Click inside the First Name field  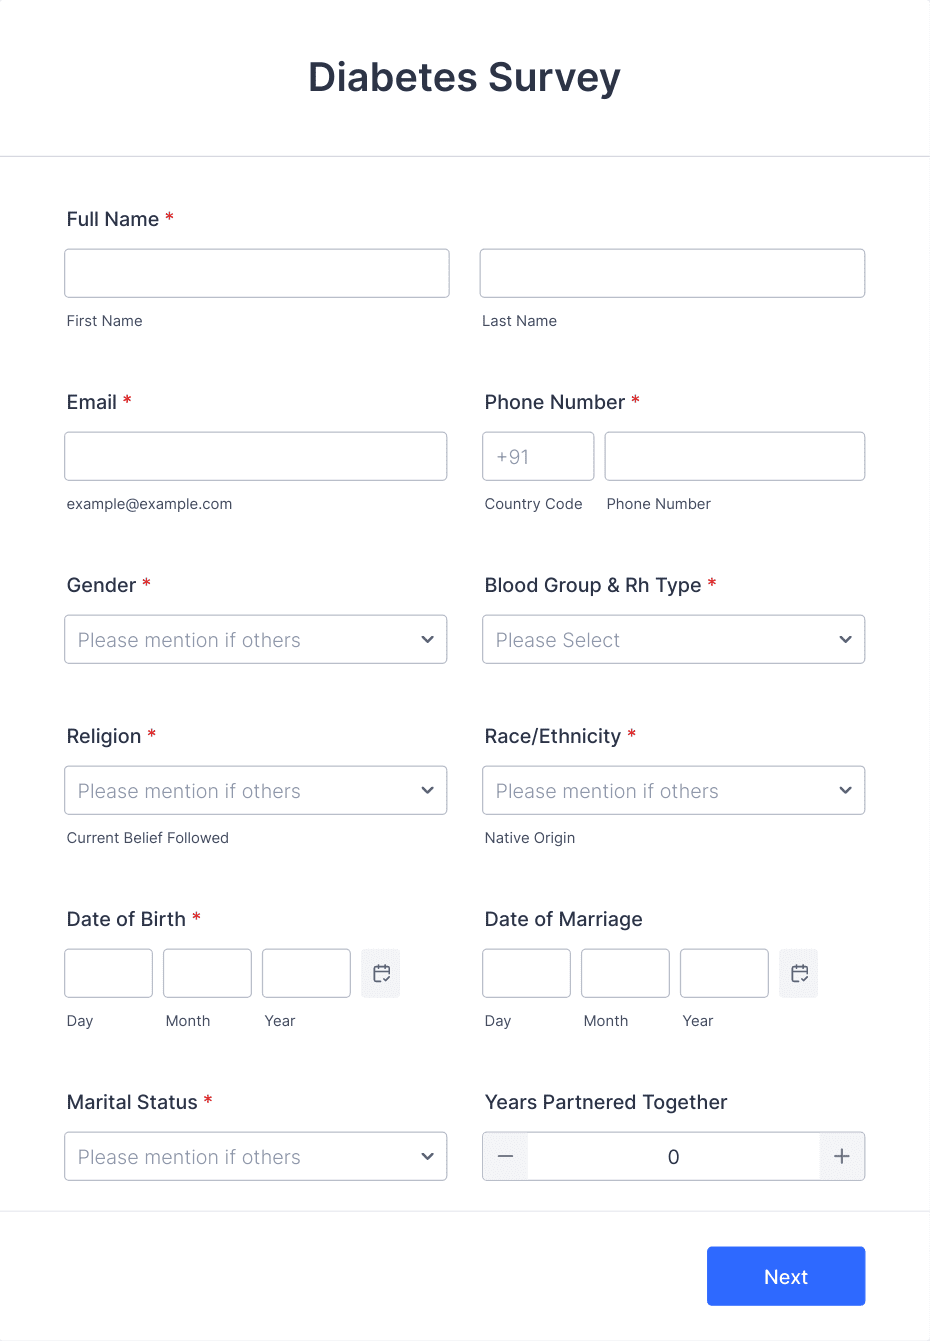(x=256, y=273)
